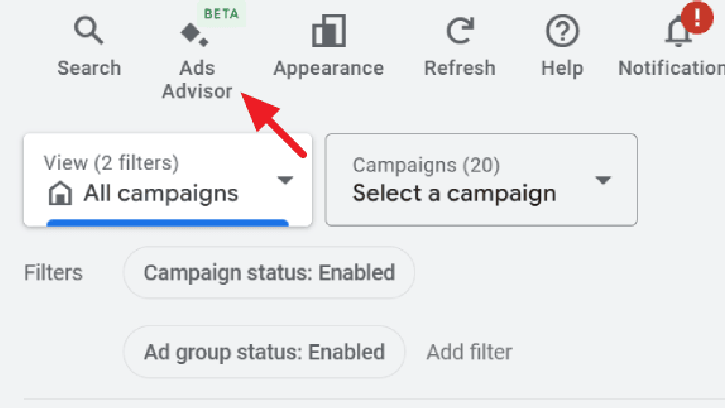Click the Ad group status: Enabled filter chip
This screenshot has height=408, width=725.
click(264, 352)
